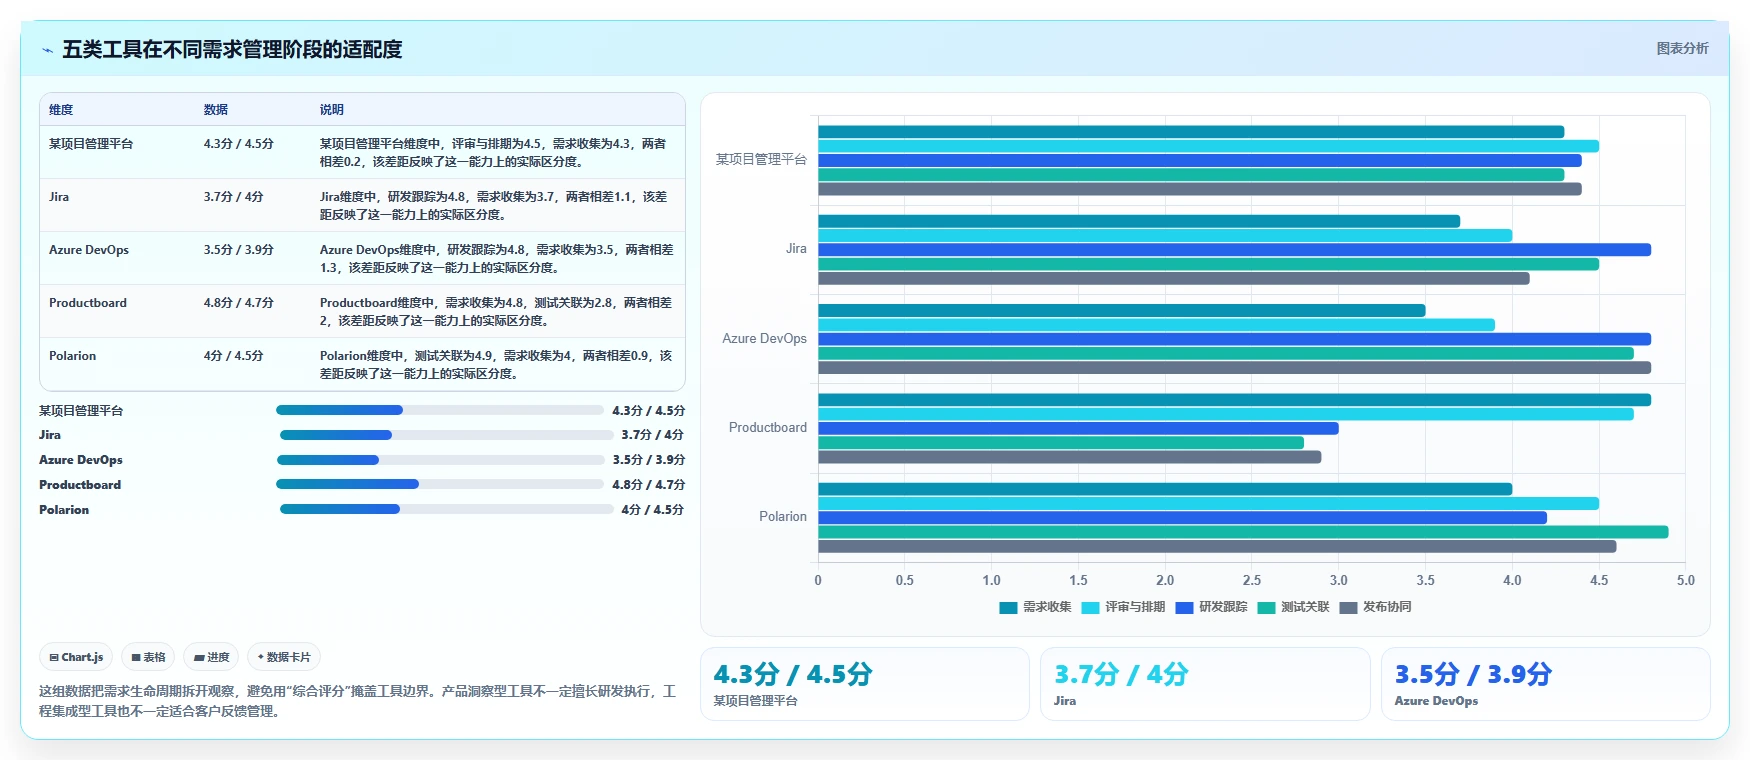
Task: Click the 说明 table column header
Action: click(332, 110)
